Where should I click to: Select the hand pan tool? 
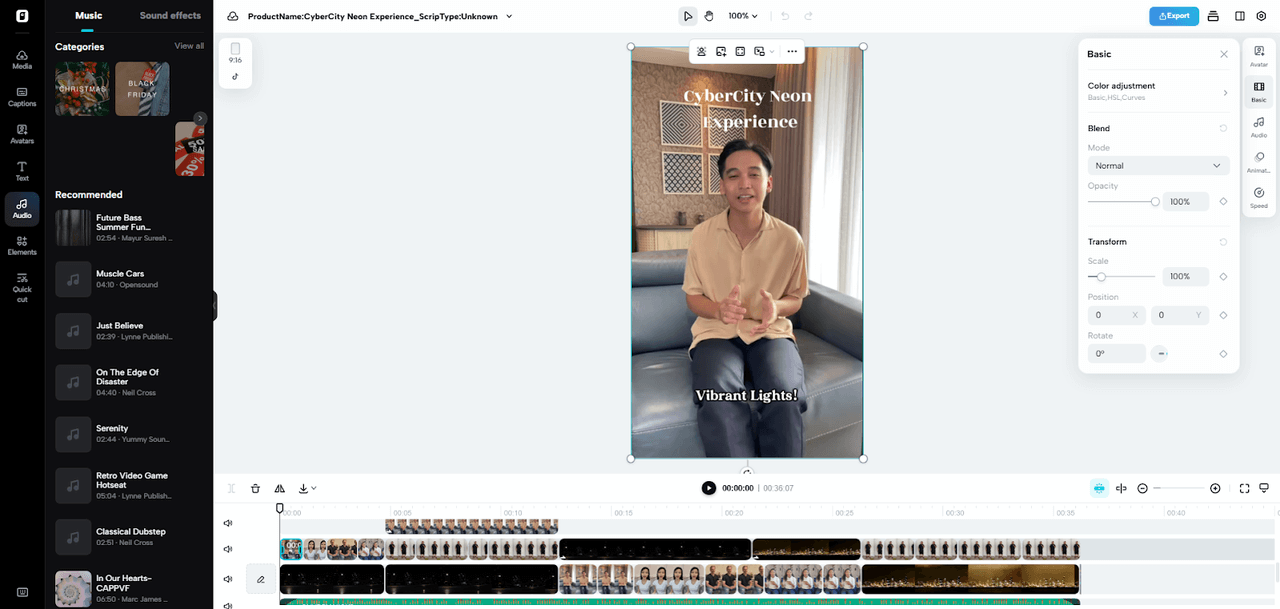(709, 16)
